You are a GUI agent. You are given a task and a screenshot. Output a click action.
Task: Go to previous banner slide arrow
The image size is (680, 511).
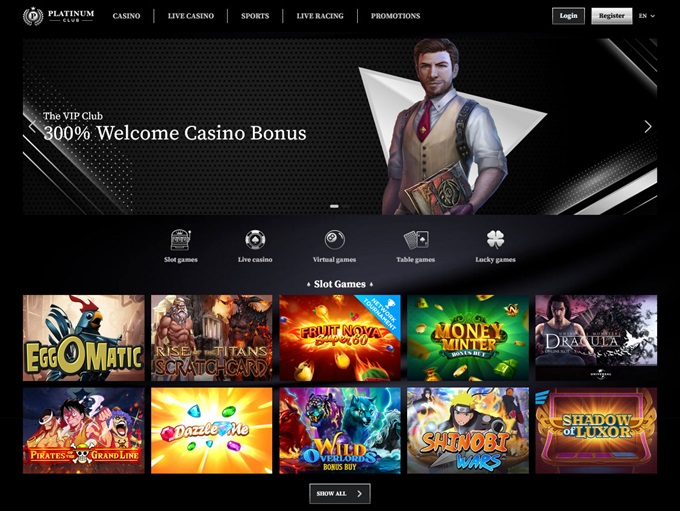click(x=32, y=126)
